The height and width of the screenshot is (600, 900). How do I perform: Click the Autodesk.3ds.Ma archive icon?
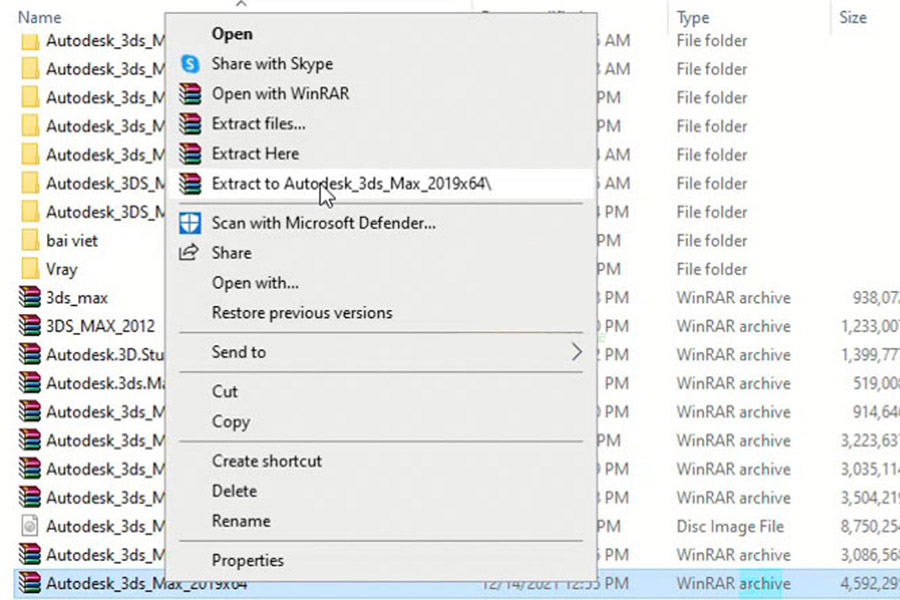(29, 383)
